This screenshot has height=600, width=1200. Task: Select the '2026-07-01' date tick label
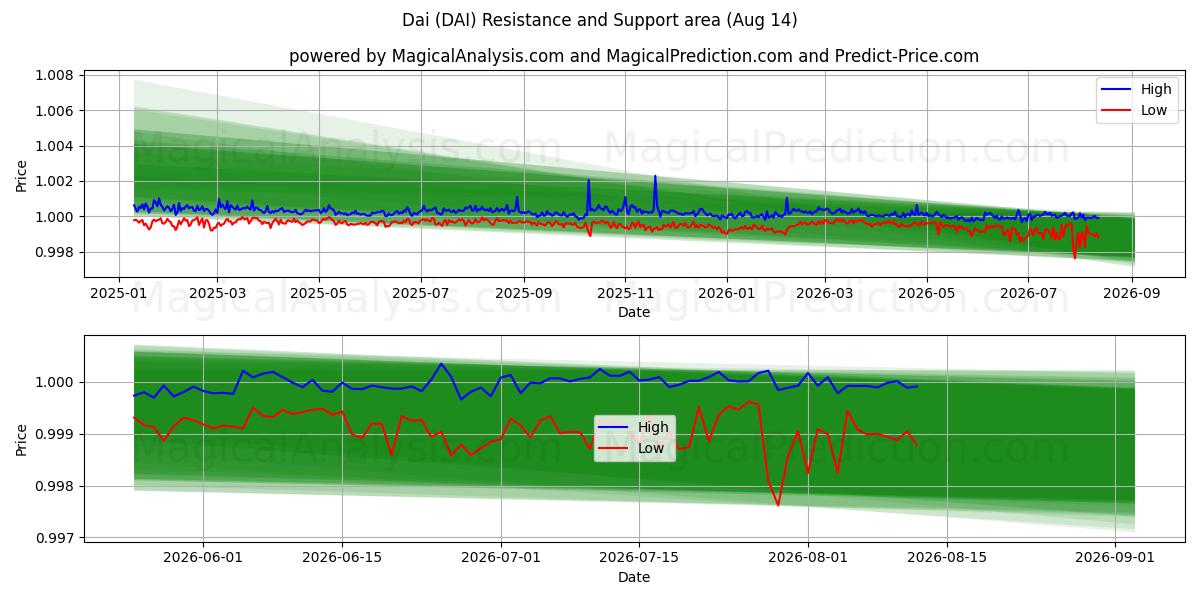tap(501, 558)
